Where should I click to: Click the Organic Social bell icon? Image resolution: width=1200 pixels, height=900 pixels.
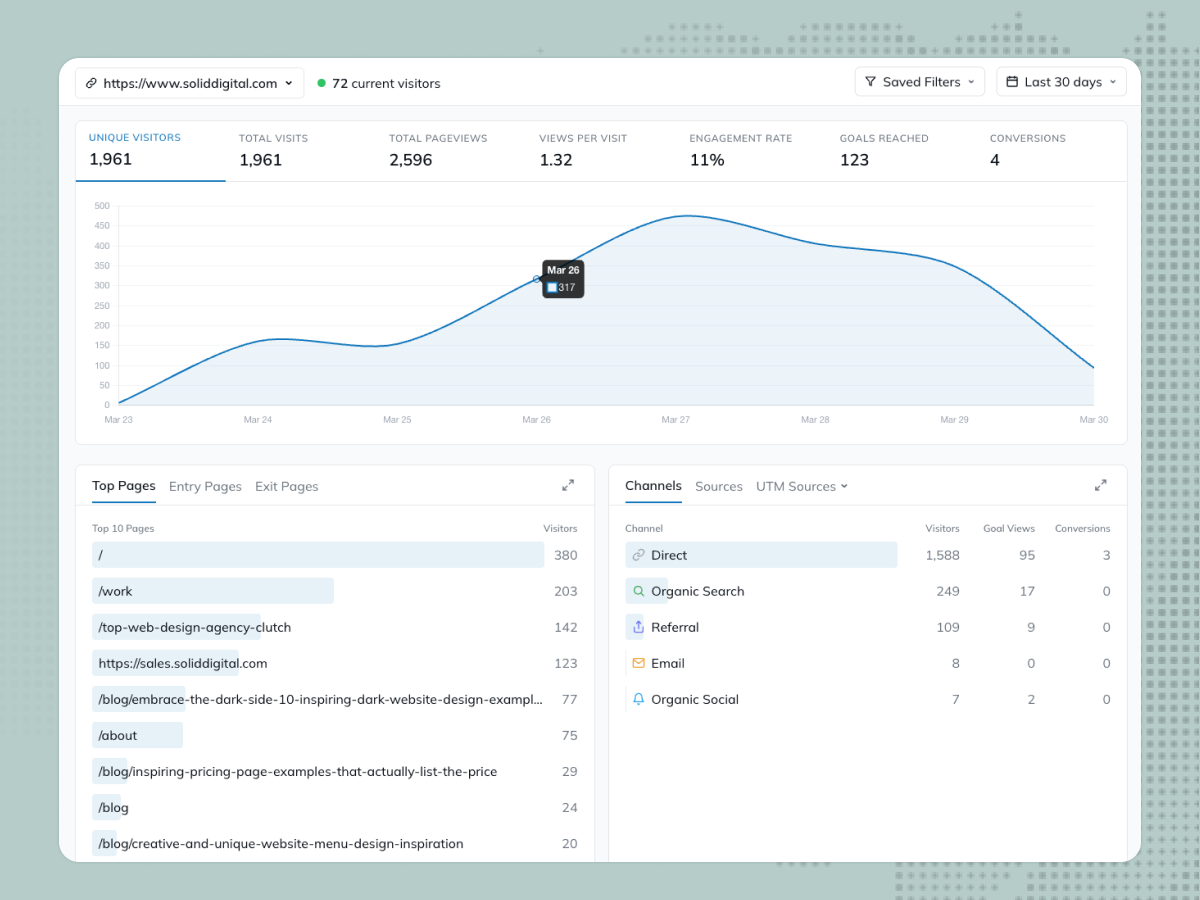(x=639, y=699)
